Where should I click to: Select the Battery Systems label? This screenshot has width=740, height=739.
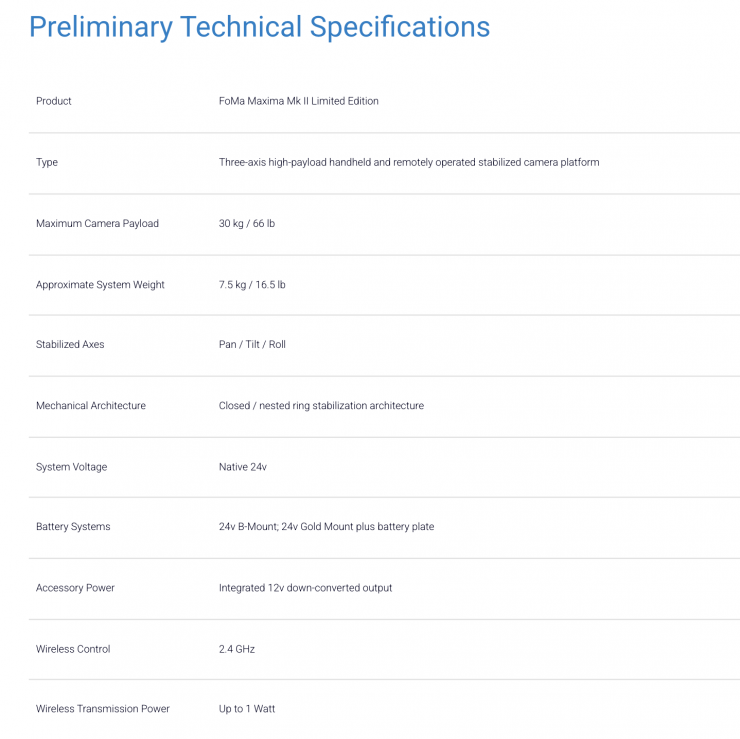pos(73,527)
